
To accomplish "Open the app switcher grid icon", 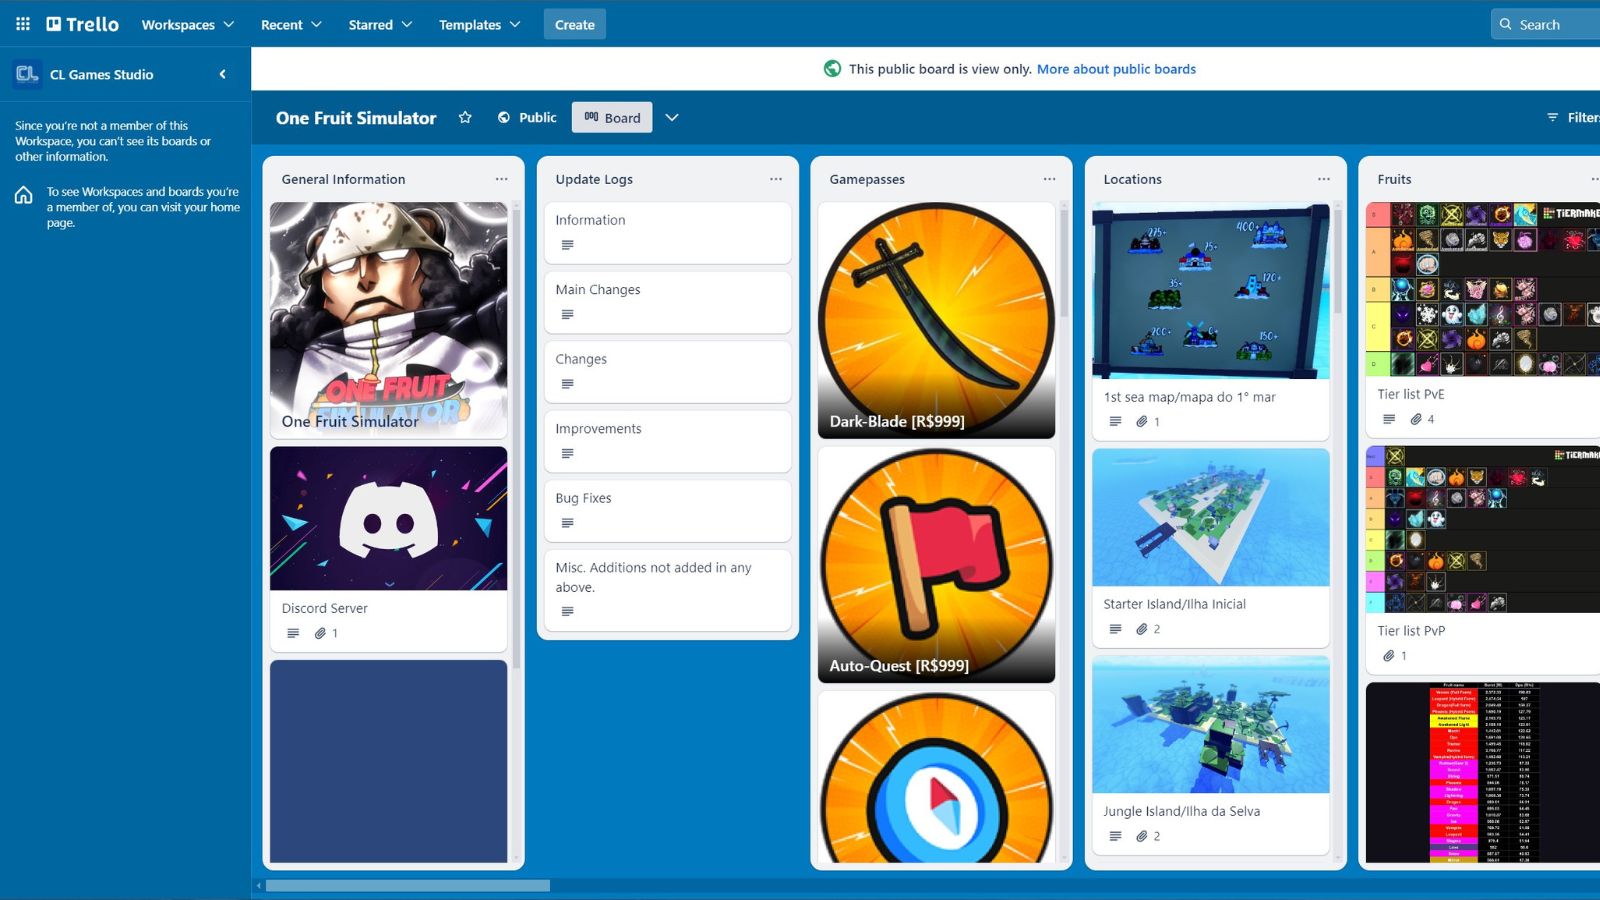I will [x=22, y=24].
